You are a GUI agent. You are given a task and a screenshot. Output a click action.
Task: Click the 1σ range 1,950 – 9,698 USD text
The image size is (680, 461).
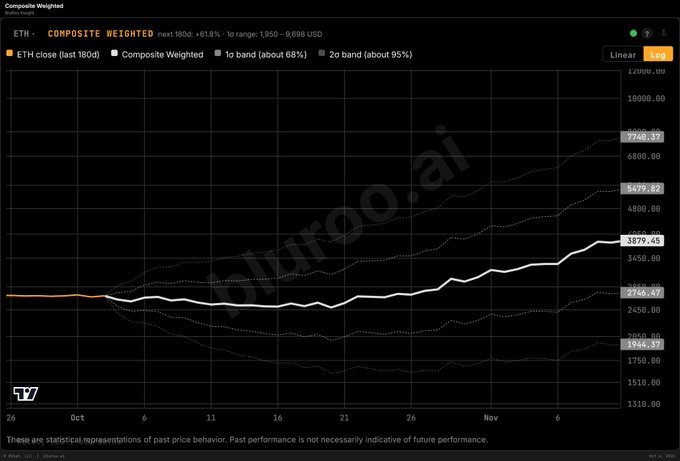coord(274,34)
